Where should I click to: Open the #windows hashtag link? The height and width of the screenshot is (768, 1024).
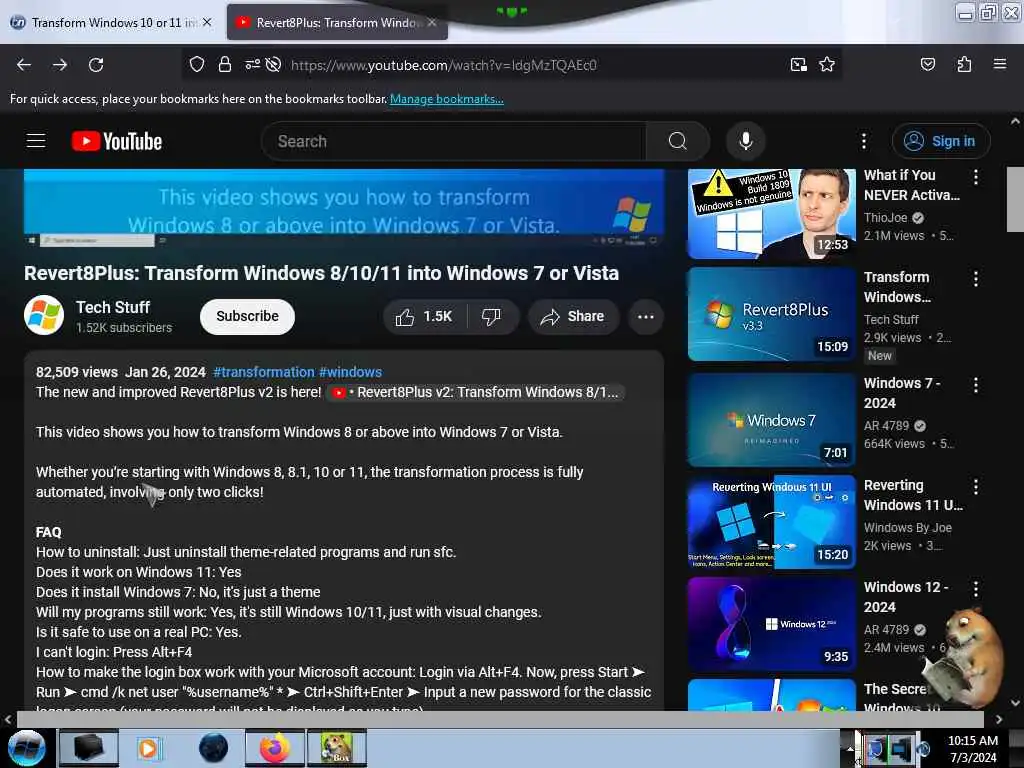coord(350,372)
